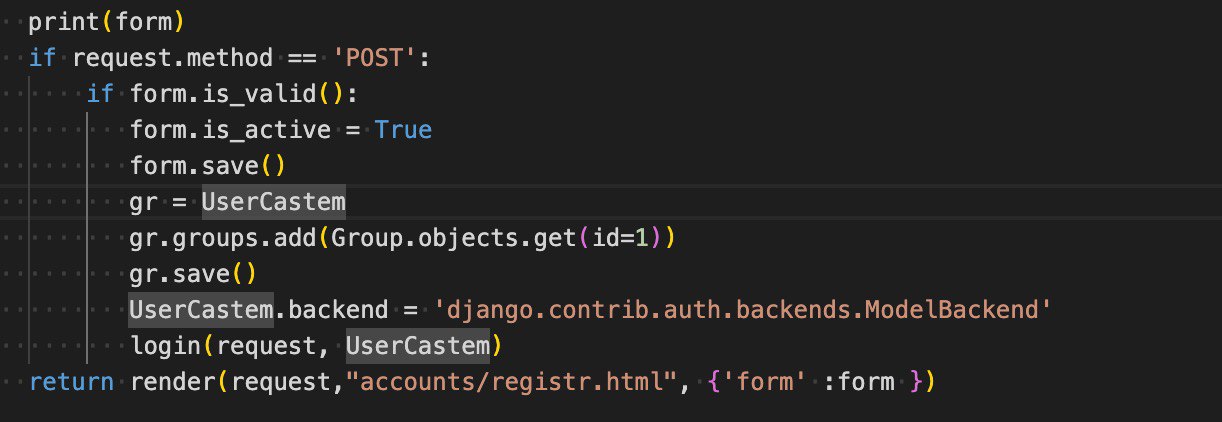Click form.is_valid() call
Screen dimensions: 1222x422
tap(236, 94)
